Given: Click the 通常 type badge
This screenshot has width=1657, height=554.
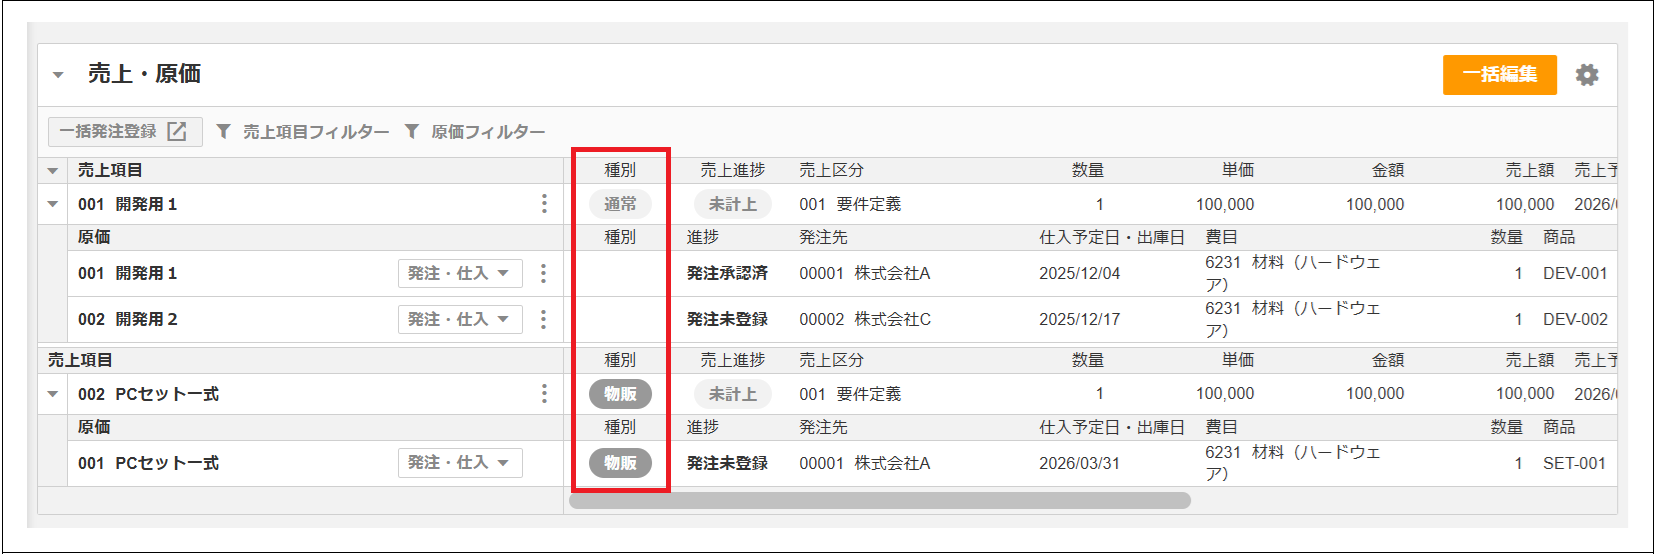Looking at the screenshot, I should pyautogui.click(x=620, y=204).
